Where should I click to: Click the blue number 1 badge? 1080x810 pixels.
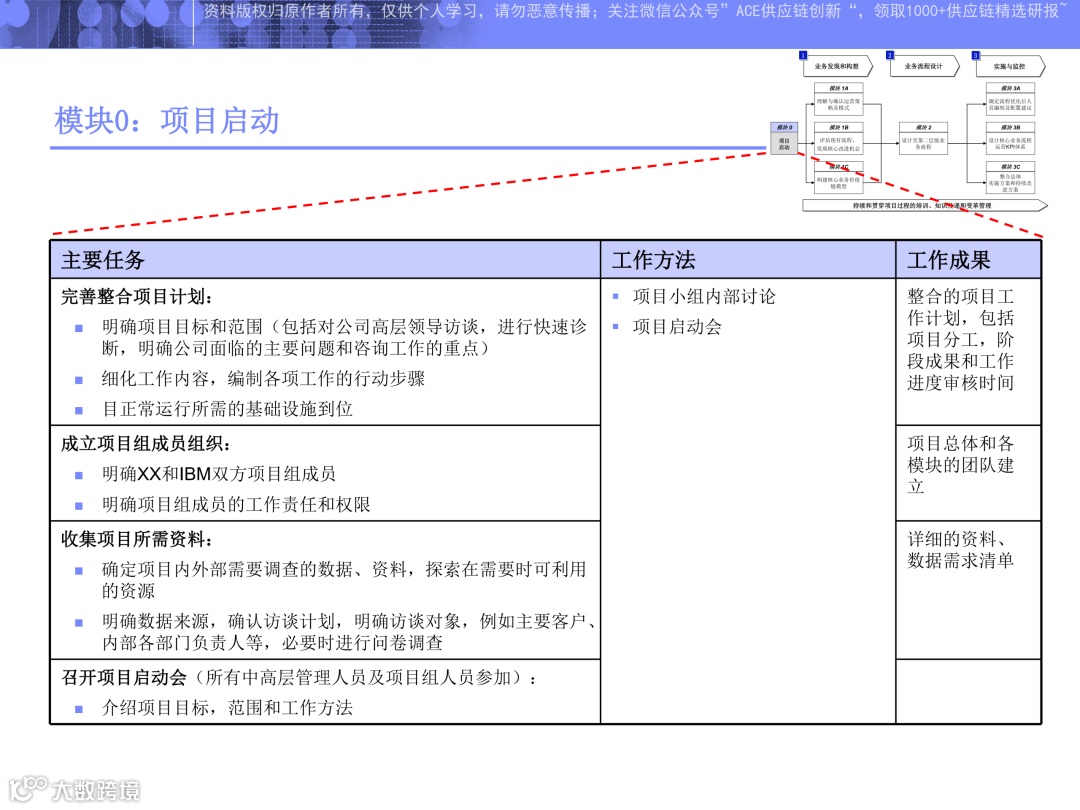(802, 54)
